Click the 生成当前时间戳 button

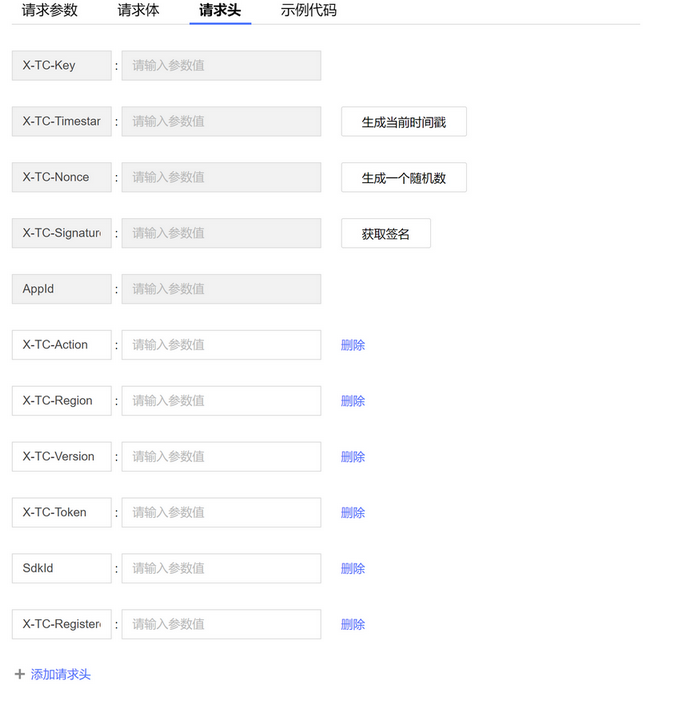coord(404,121)
